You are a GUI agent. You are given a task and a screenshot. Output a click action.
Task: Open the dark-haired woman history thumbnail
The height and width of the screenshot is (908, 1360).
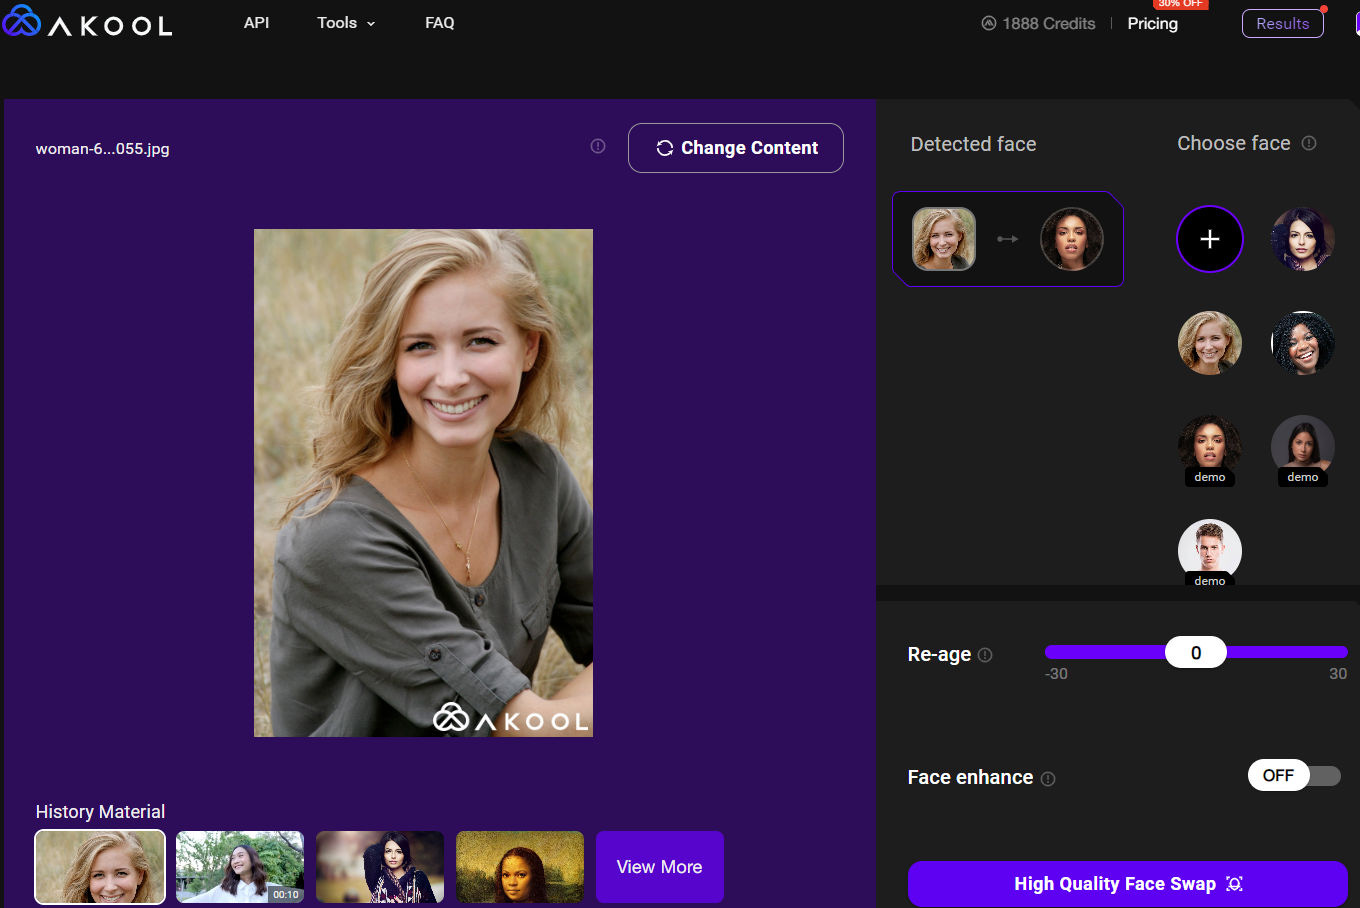pos(380,867)
